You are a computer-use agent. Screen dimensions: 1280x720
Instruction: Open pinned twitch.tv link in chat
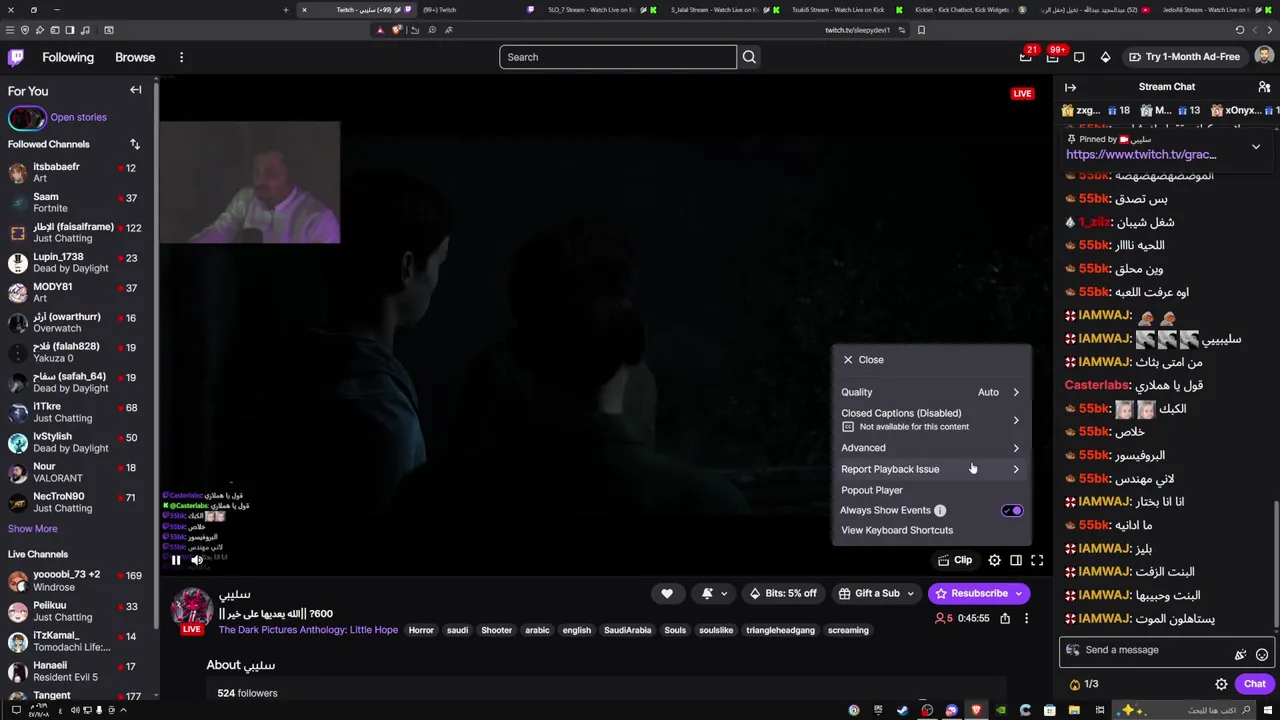[x=1141, y=154]
